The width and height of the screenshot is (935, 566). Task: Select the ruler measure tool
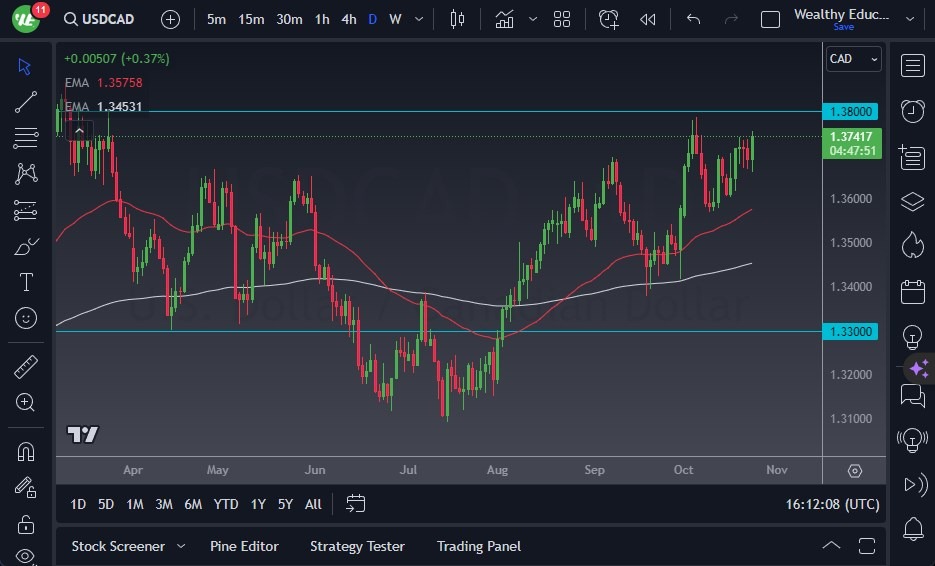(27, 367)
